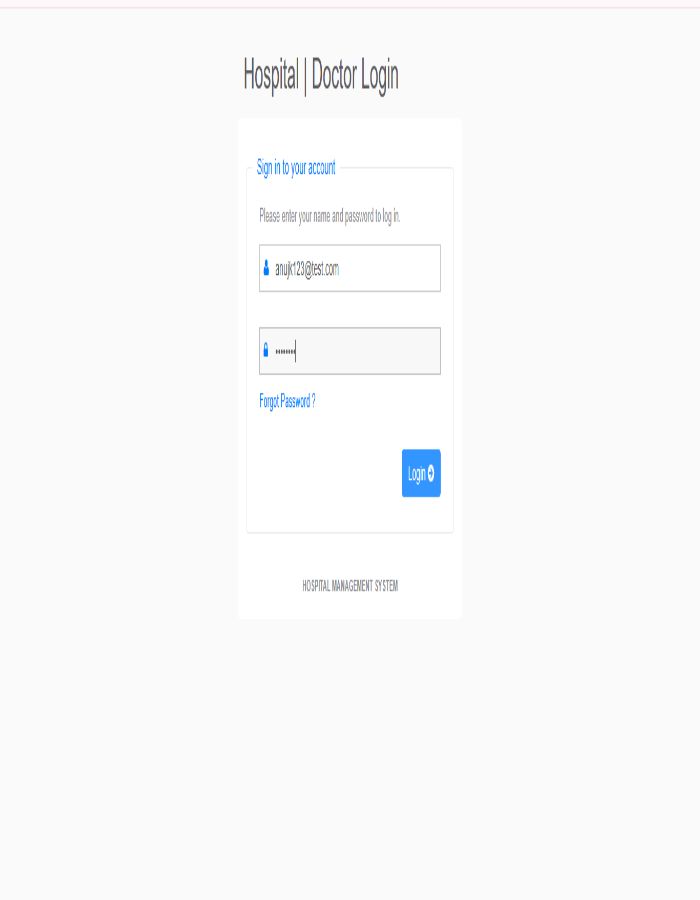Click the word Hospital in the page title
700x900 pixels.
pos(271,75)
